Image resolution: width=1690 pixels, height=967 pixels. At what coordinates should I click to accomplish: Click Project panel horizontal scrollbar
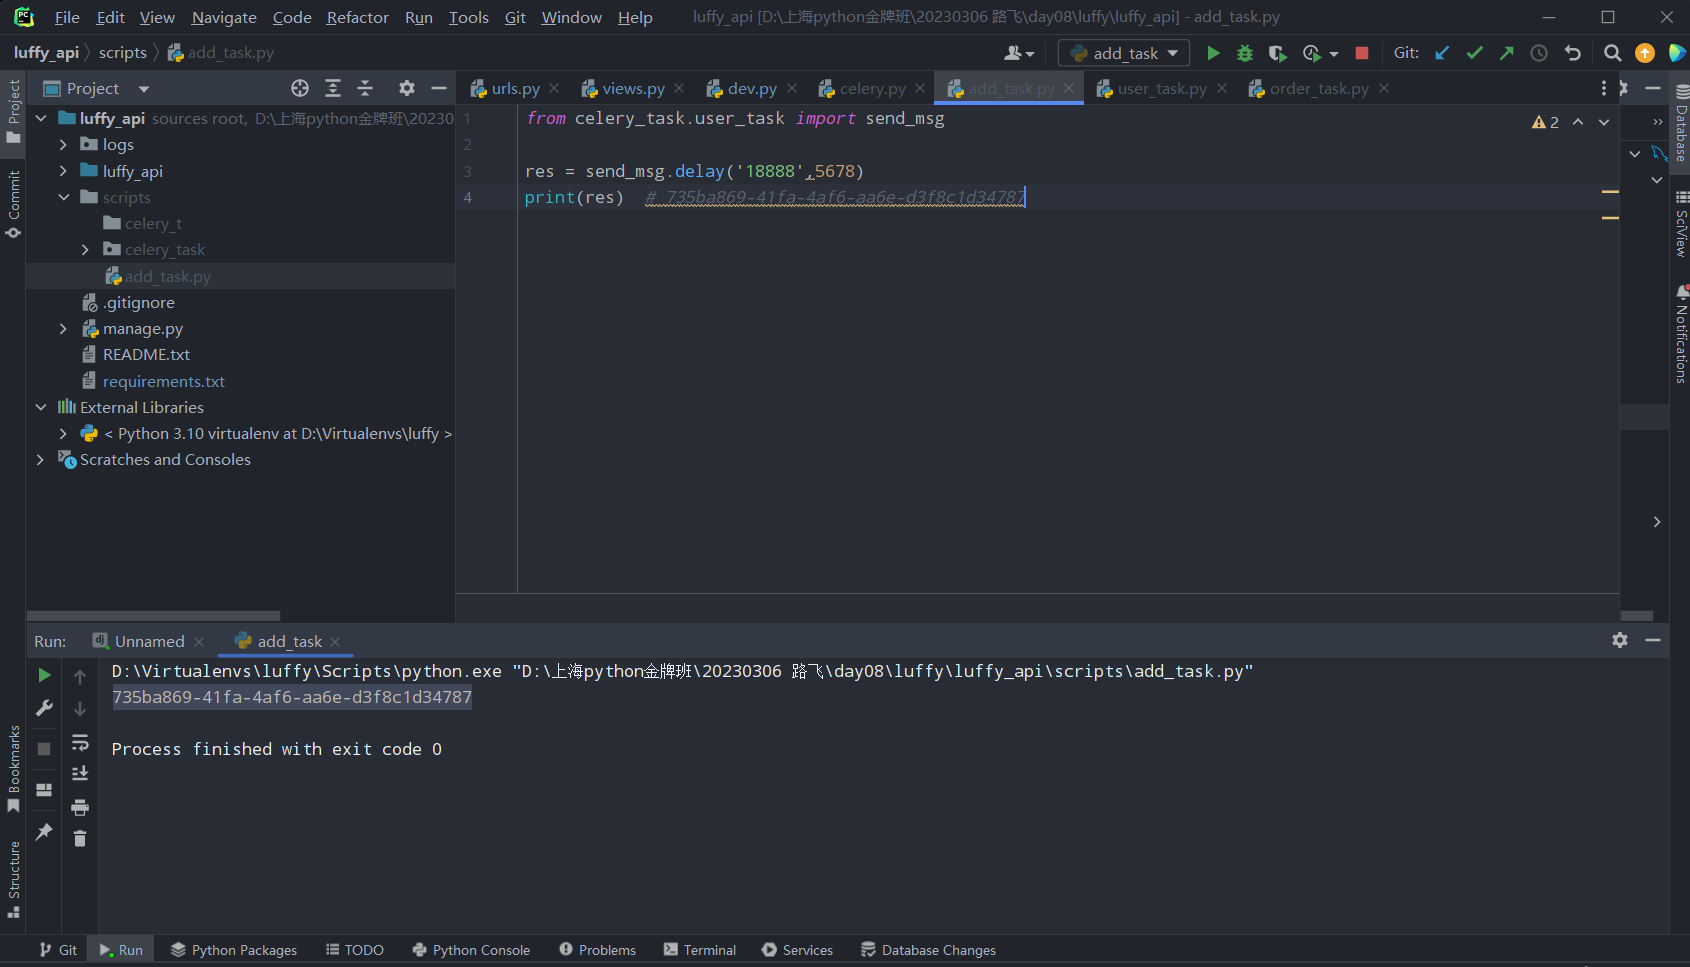point(153,616)
